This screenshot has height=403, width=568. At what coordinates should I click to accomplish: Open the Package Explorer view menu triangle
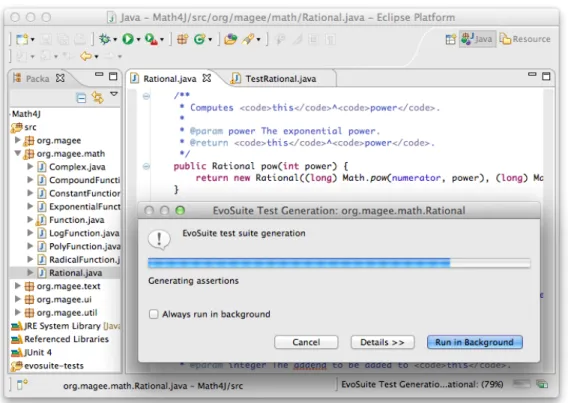click(114, 94)
